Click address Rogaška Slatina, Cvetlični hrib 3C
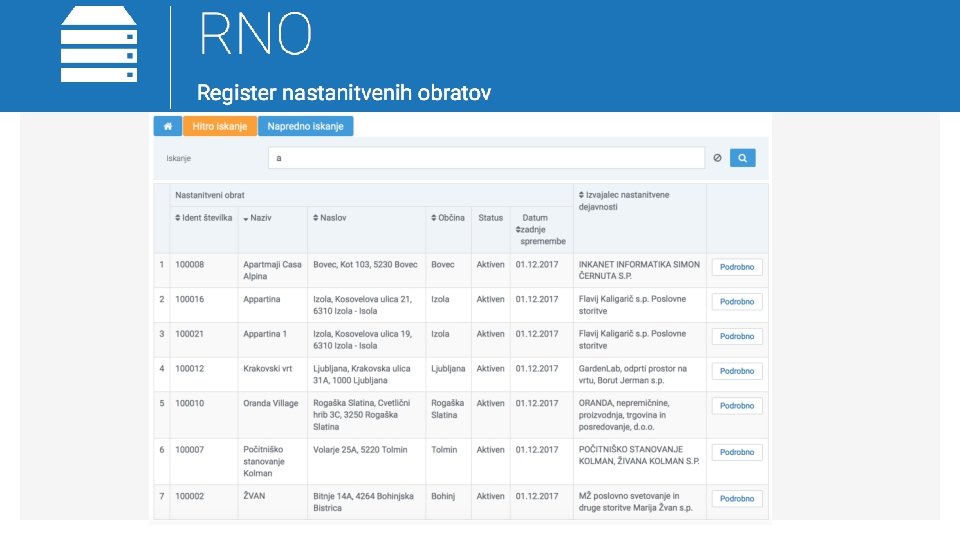The height and width of the screenshot is (540, 960). click(x=362, y=415)
